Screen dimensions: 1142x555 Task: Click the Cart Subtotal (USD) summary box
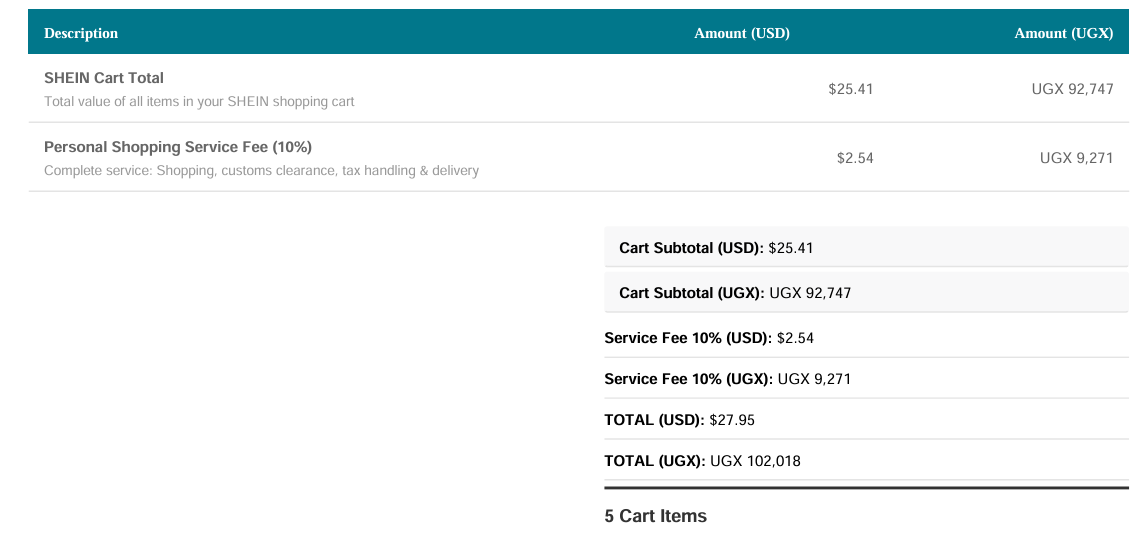point(866,248)
